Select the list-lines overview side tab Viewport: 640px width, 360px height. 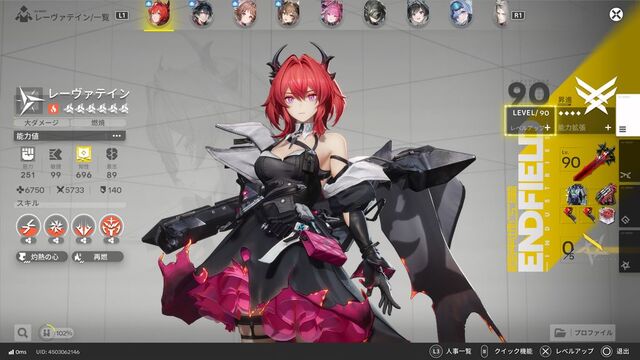pos(627,116)
